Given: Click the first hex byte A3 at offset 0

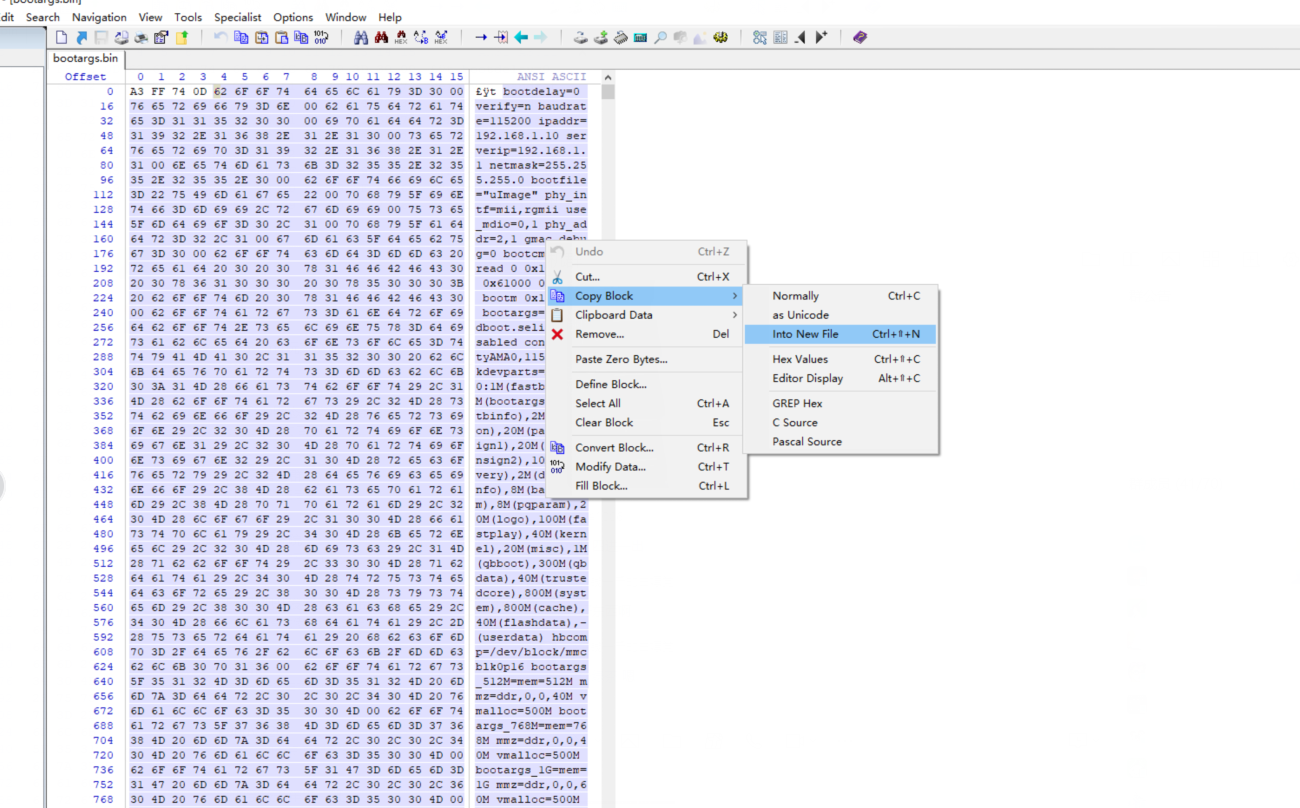Looking at the screenshot, I should pos(137,91).
